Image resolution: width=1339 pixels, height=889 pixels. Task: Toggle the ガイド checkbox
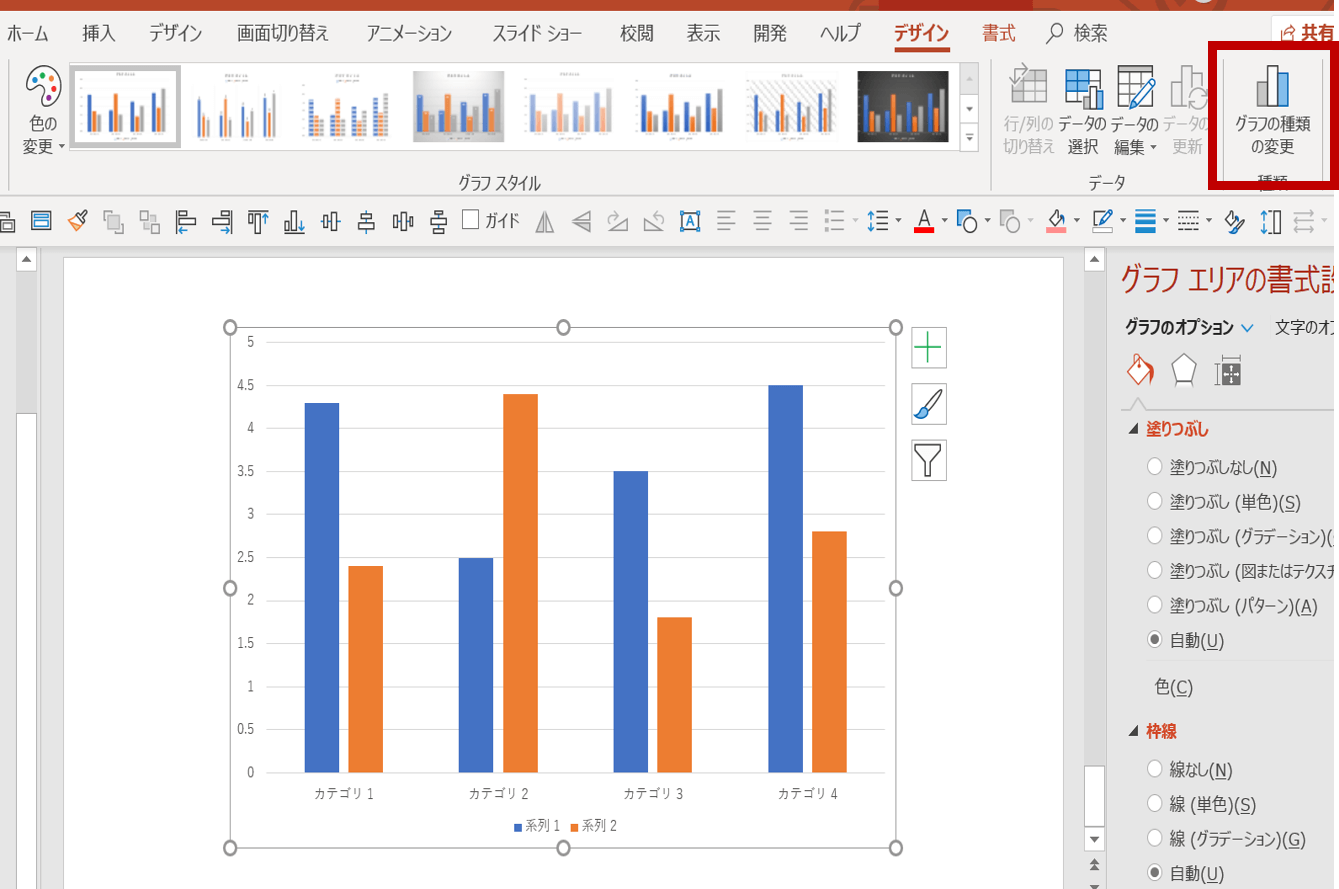471,220
